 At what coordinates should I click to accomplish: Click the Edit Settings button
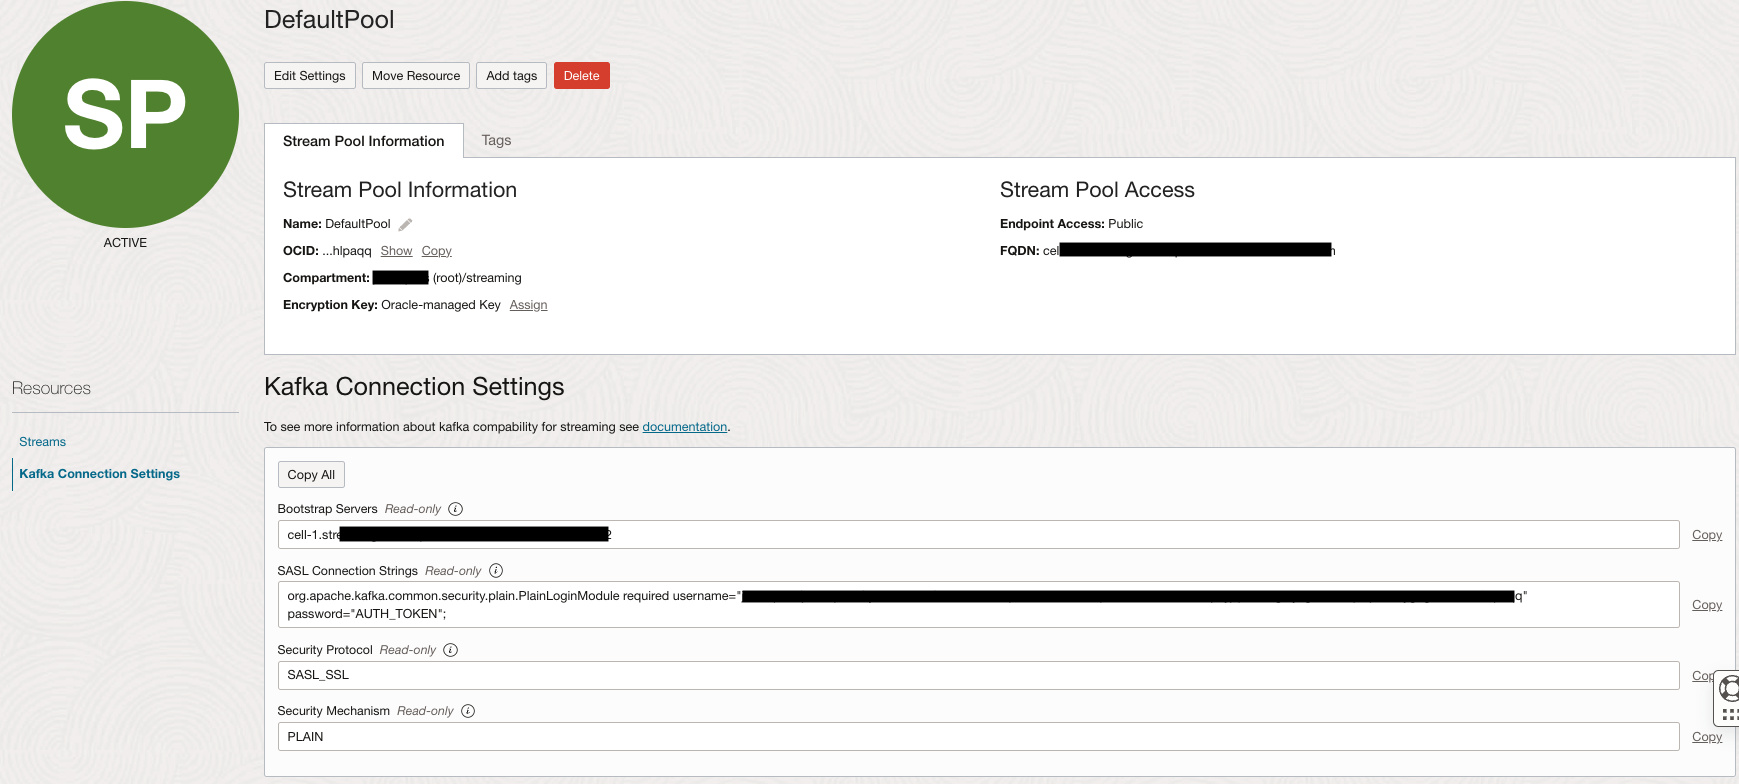tap(310, 76)
